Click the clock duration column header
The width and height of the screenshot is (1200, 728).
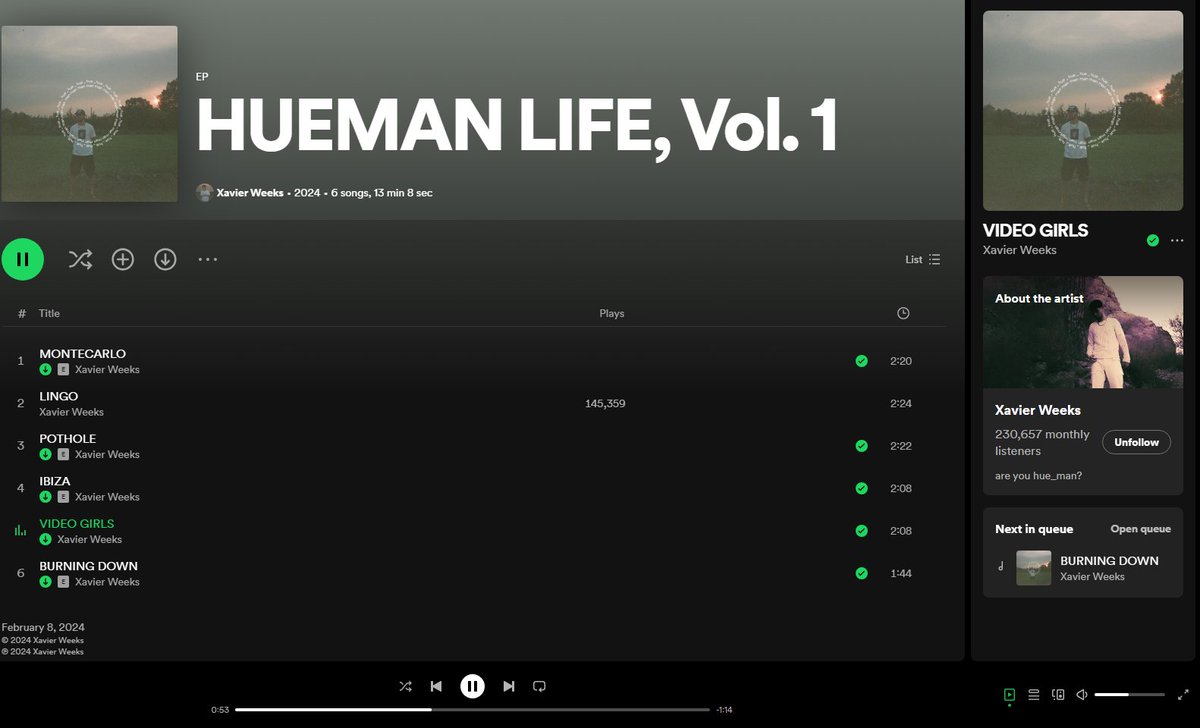(903, 313)
